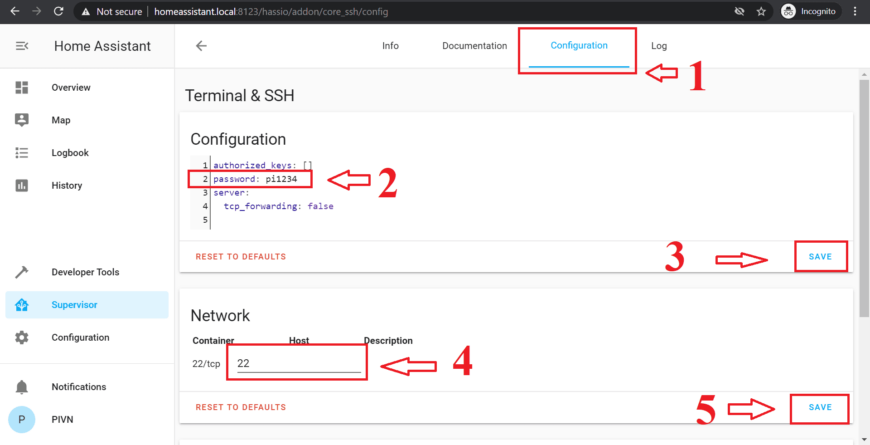Click the back arrow in add-on header
870x445 pixels.
201,46
